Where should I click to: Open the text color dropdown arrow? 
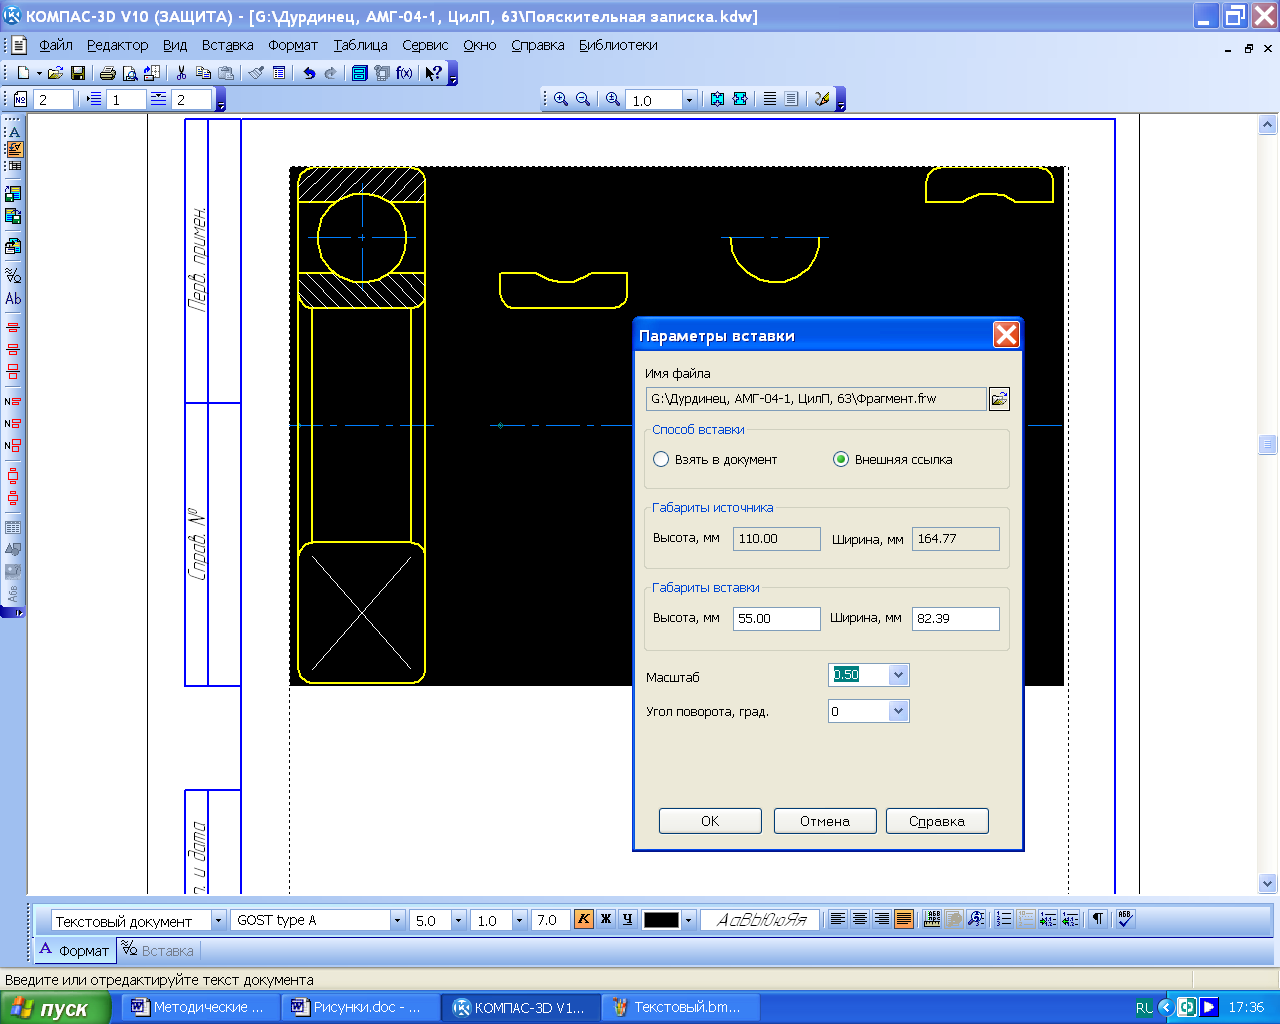pyautogui.click(x=689, y=920)
